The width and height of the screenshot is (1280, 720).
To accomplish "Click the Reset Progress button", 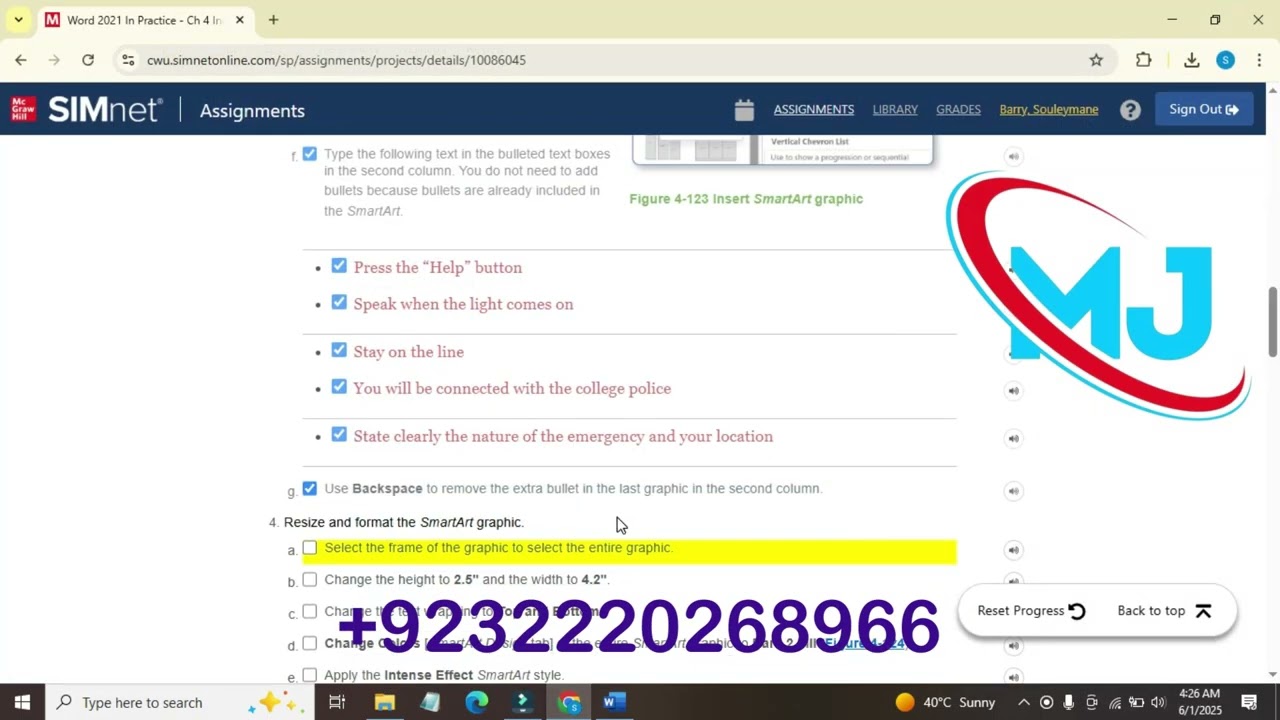I will (x=1031, y=611).
